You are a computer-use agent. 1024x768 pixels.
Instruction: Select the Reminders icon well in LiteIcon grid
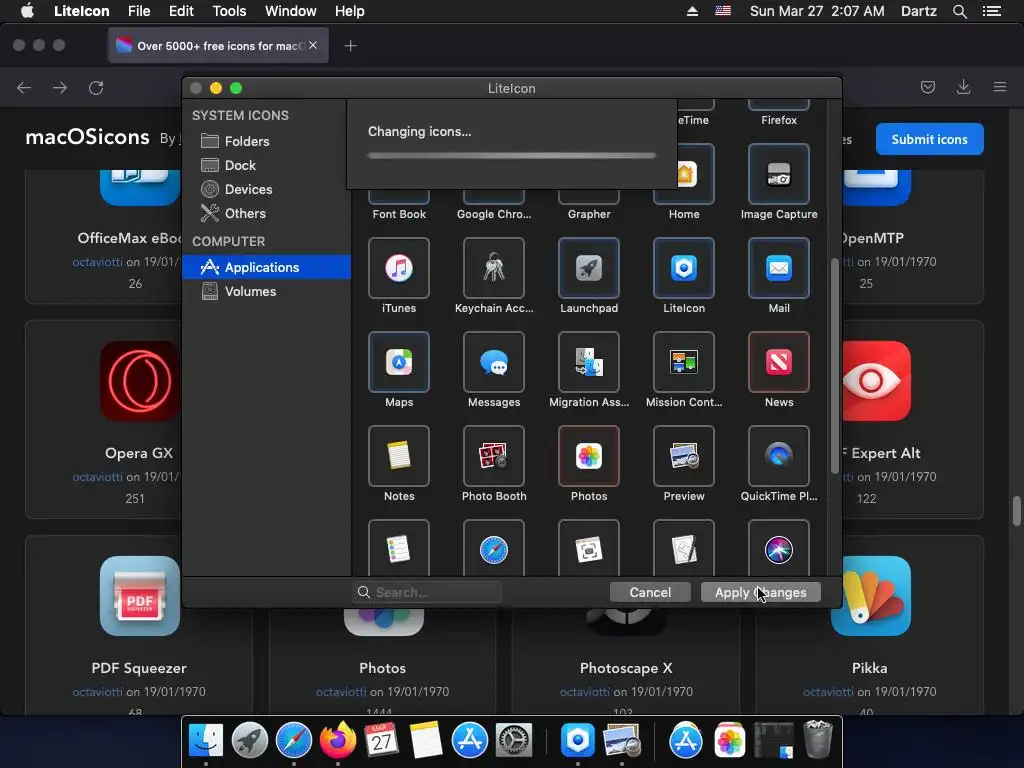(x=398, y=549)
